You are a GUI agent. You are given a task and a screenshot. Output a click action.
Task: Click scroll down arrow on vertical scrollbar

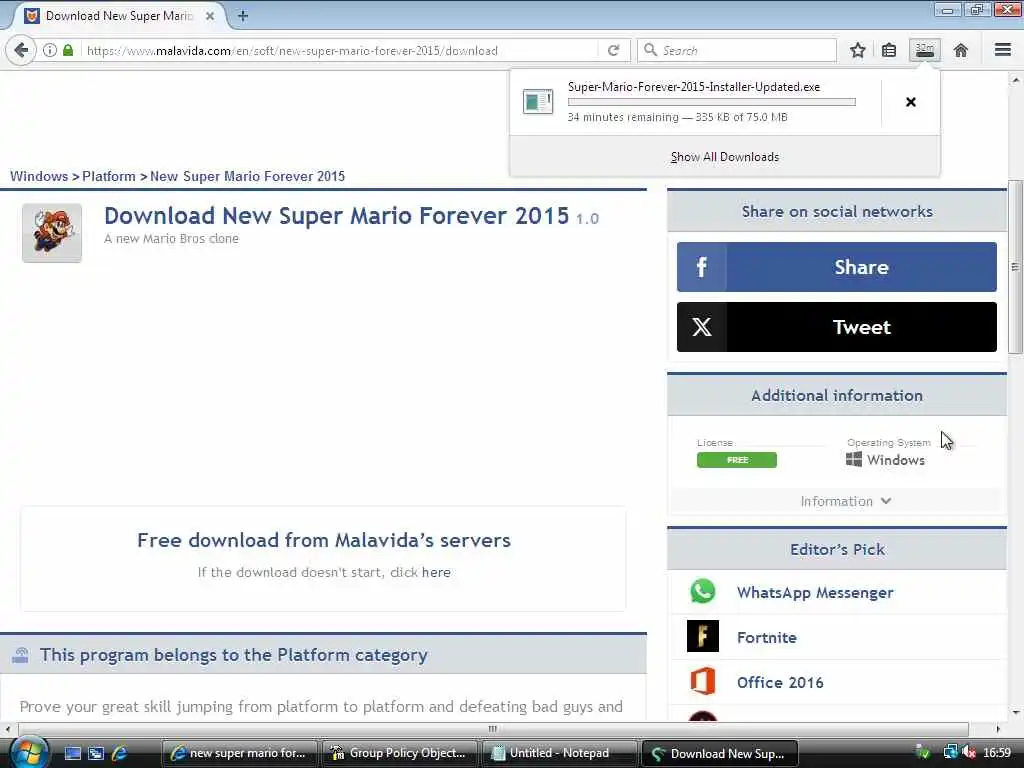pyautogui.click(x=1015, y=712)
